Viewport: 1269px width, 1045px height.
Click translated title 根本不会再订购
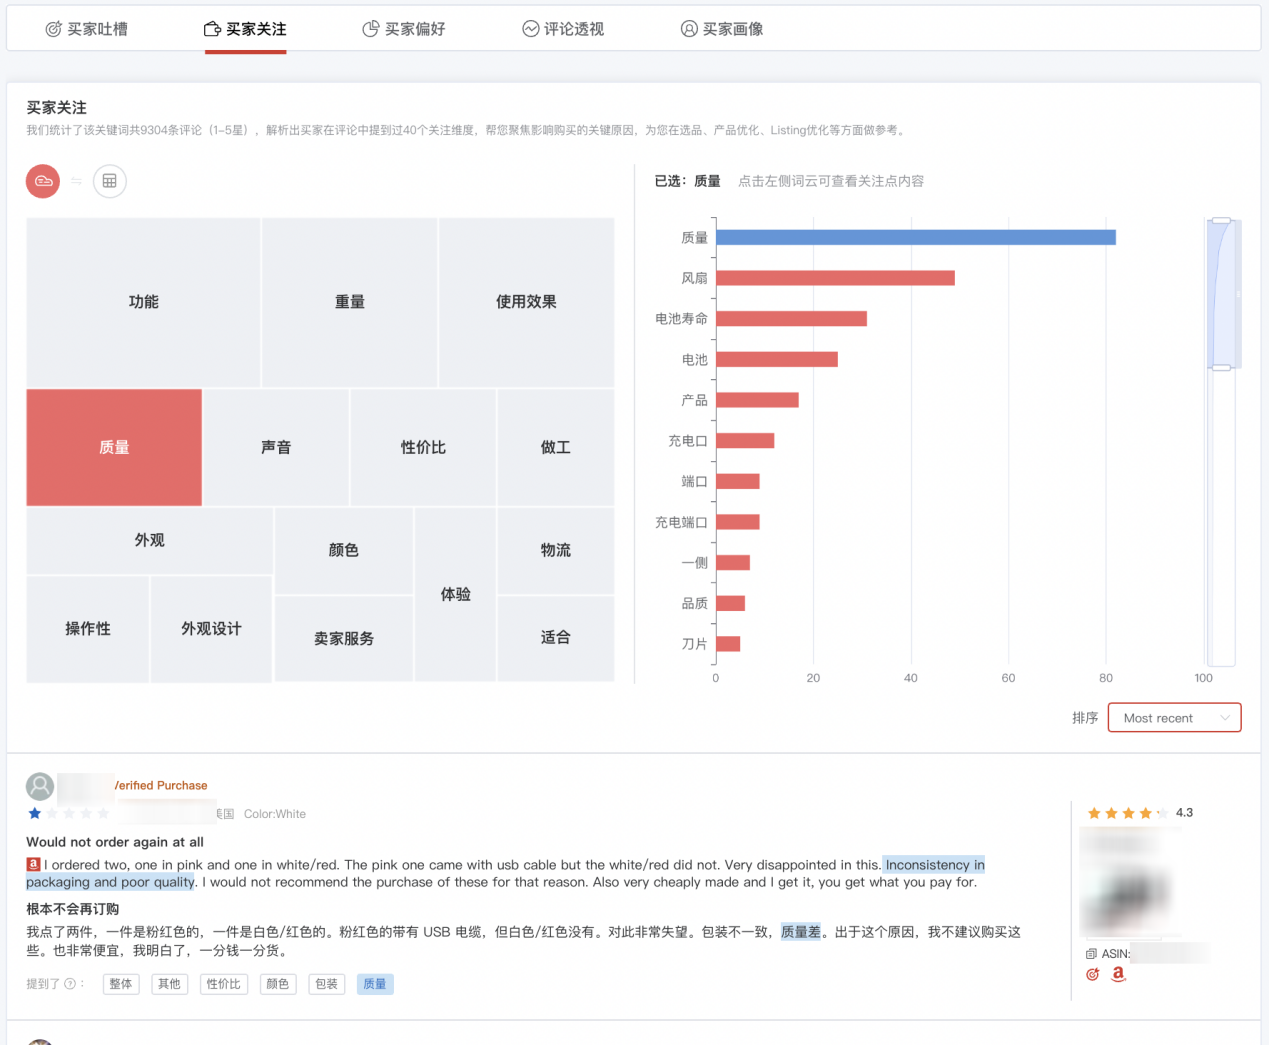(73, 909)
